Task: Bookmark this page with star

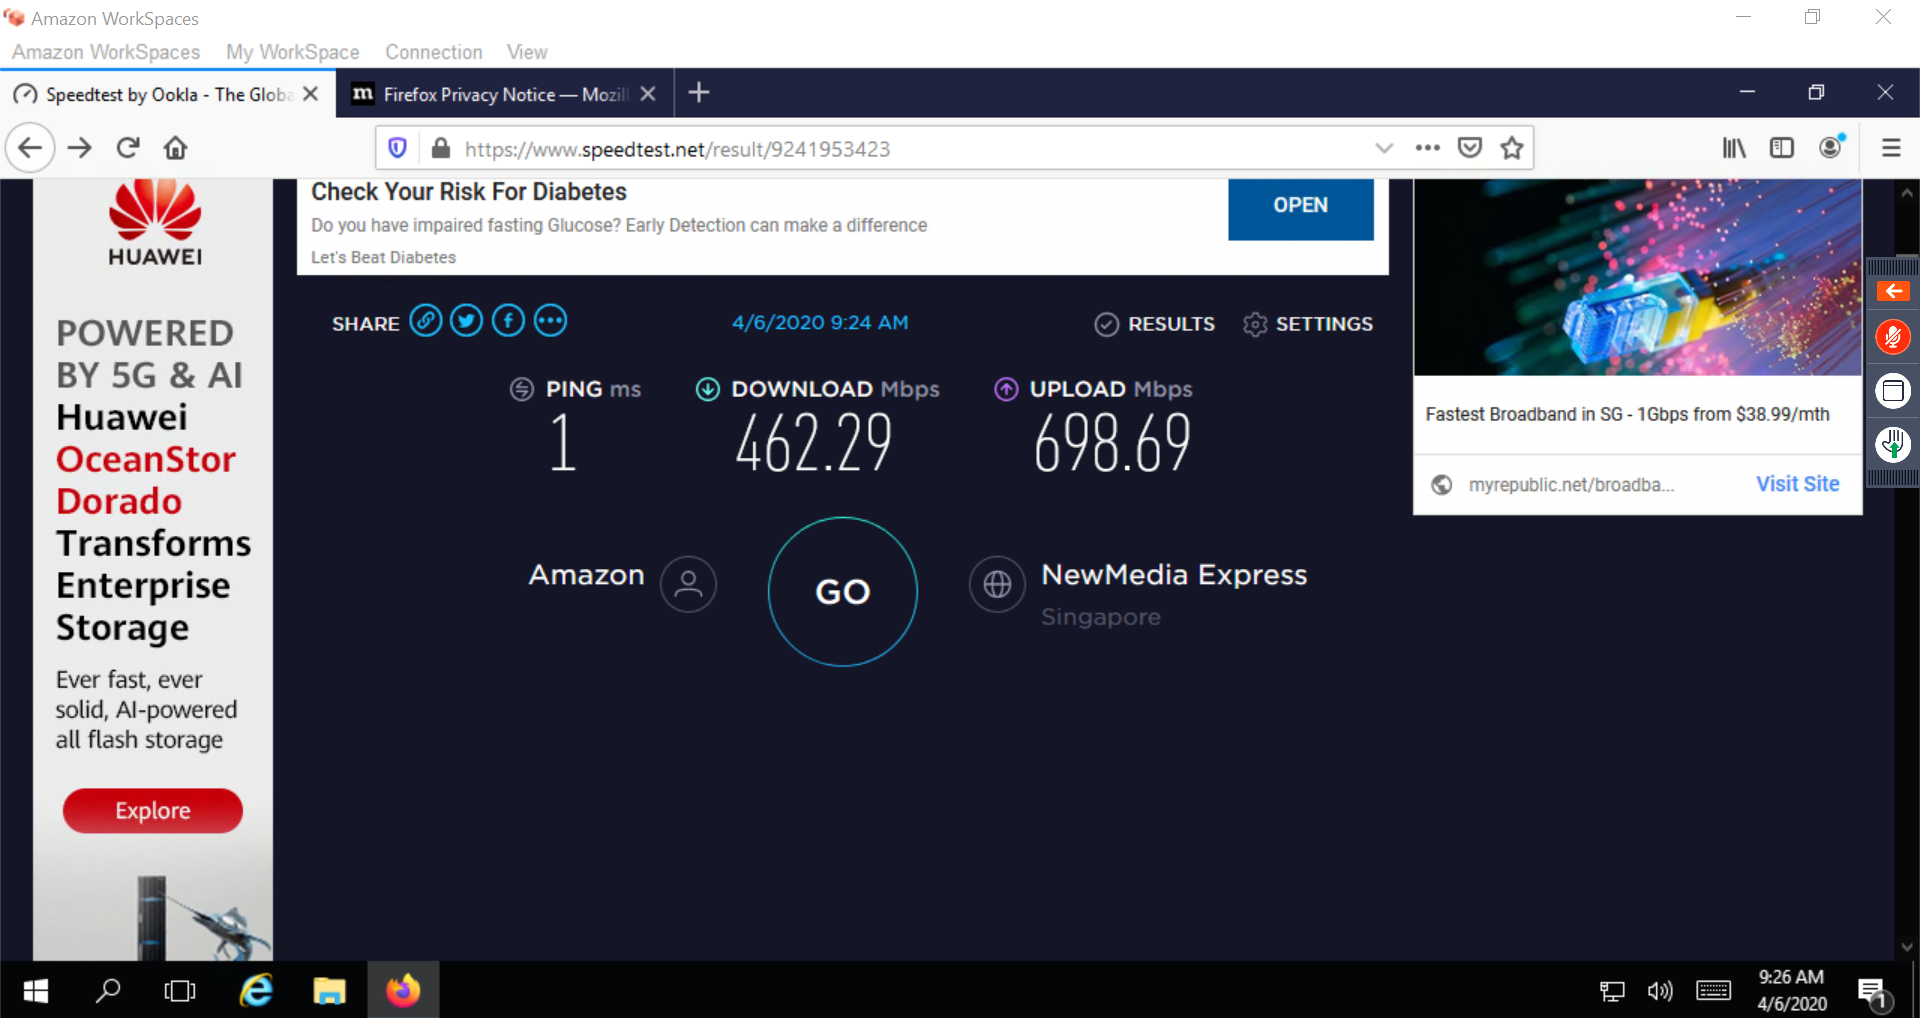Action: tap(1512, 148)
